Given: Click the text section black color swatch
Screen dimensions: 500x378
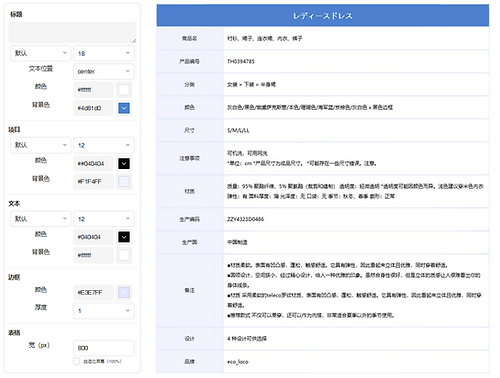Looking at the screenshot, I should click(124, 237).
